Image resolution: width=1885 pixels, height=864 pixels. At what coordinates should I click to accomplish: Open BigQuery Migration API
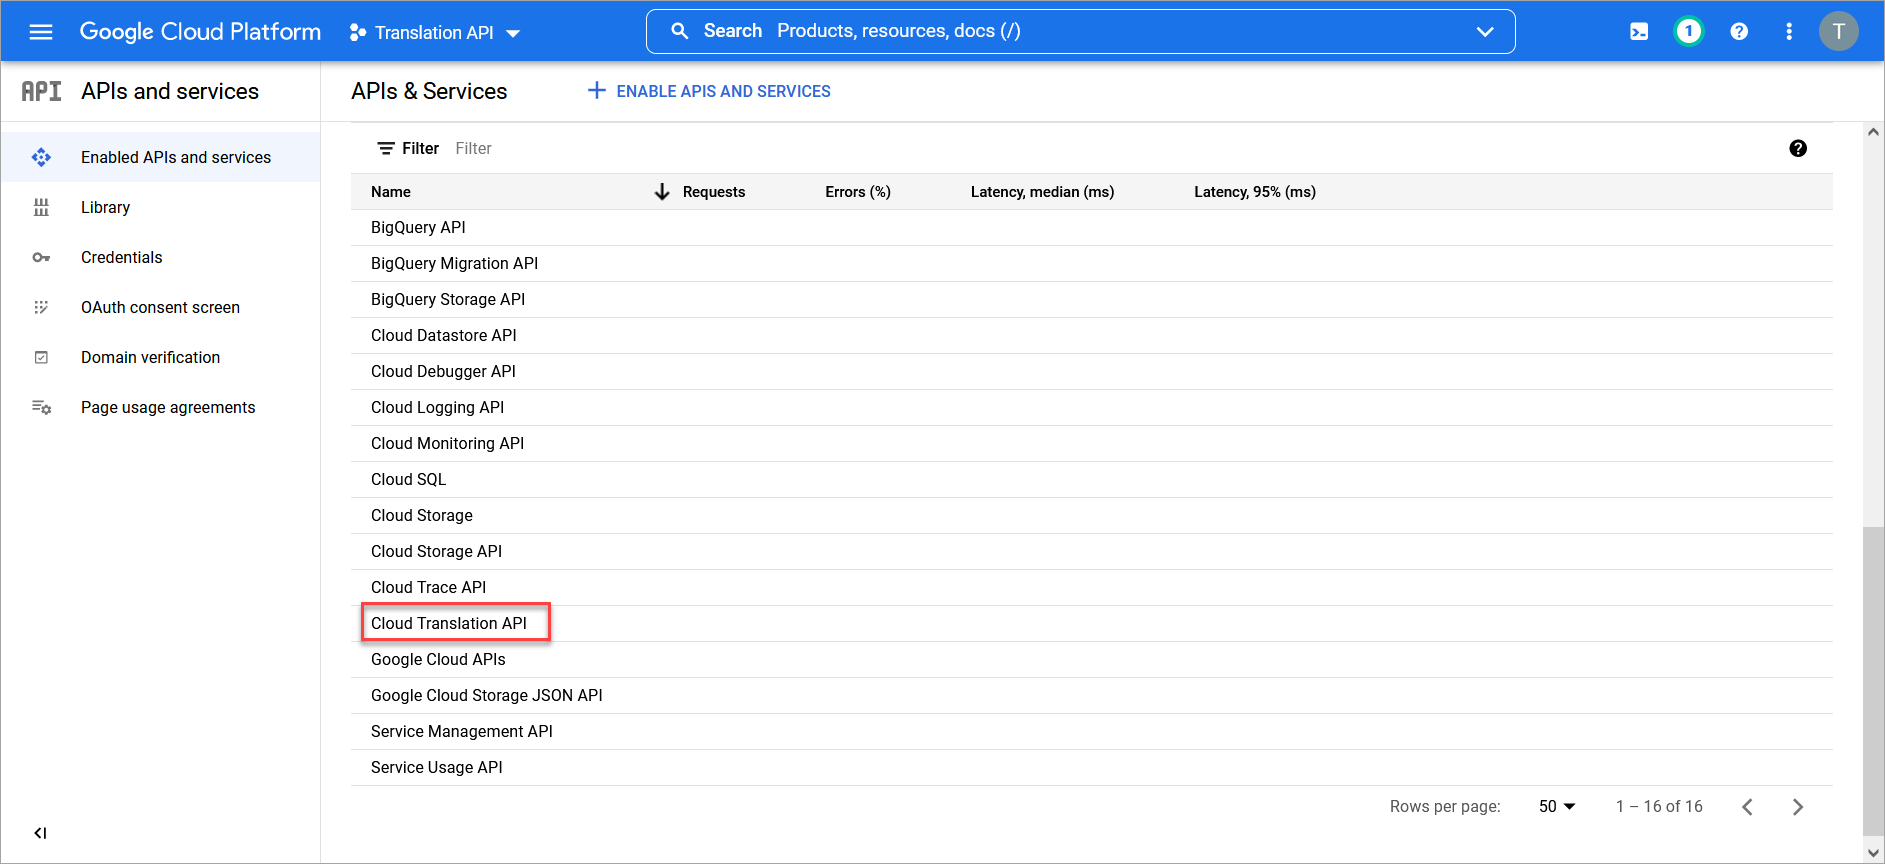coord(455,263)
